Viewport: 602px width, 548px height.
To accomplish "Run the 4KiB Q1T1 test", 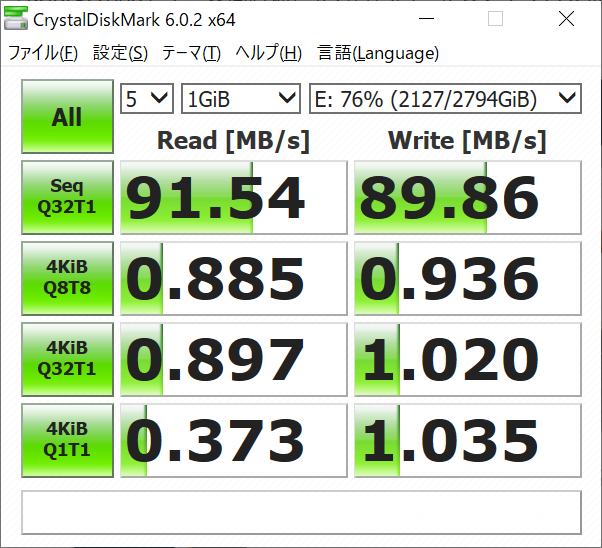I will (x=67, y=440).
